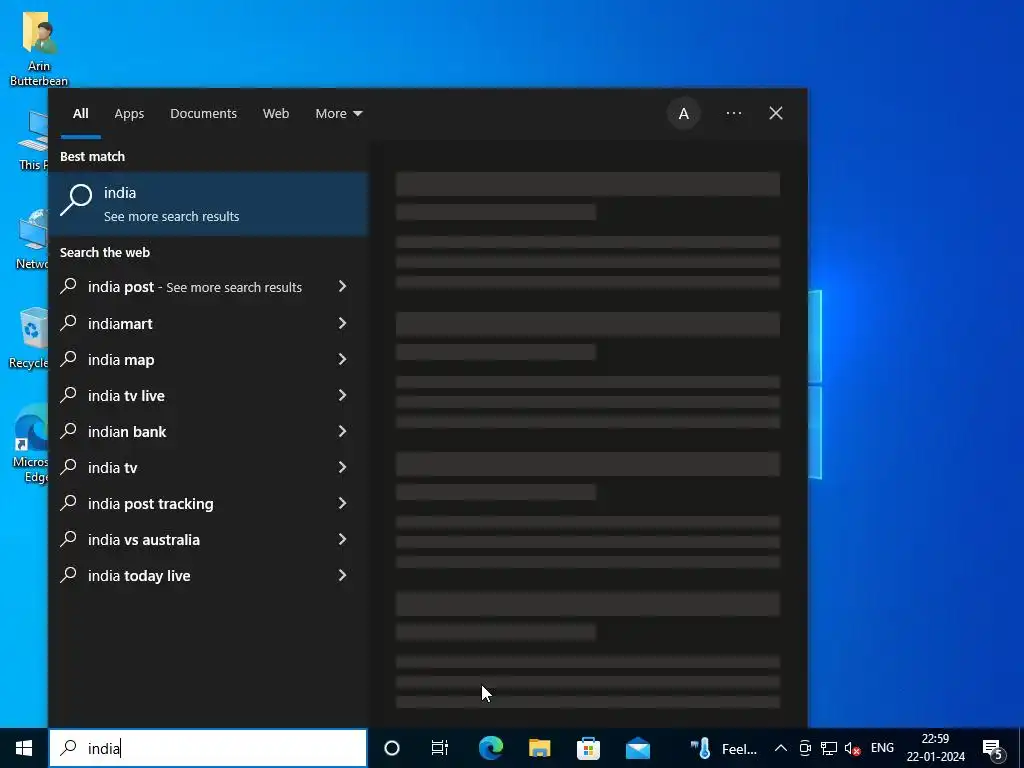Click the muted volume tray icon
The width and height of the screenshot is (1024, 768).
click(852, 748)
